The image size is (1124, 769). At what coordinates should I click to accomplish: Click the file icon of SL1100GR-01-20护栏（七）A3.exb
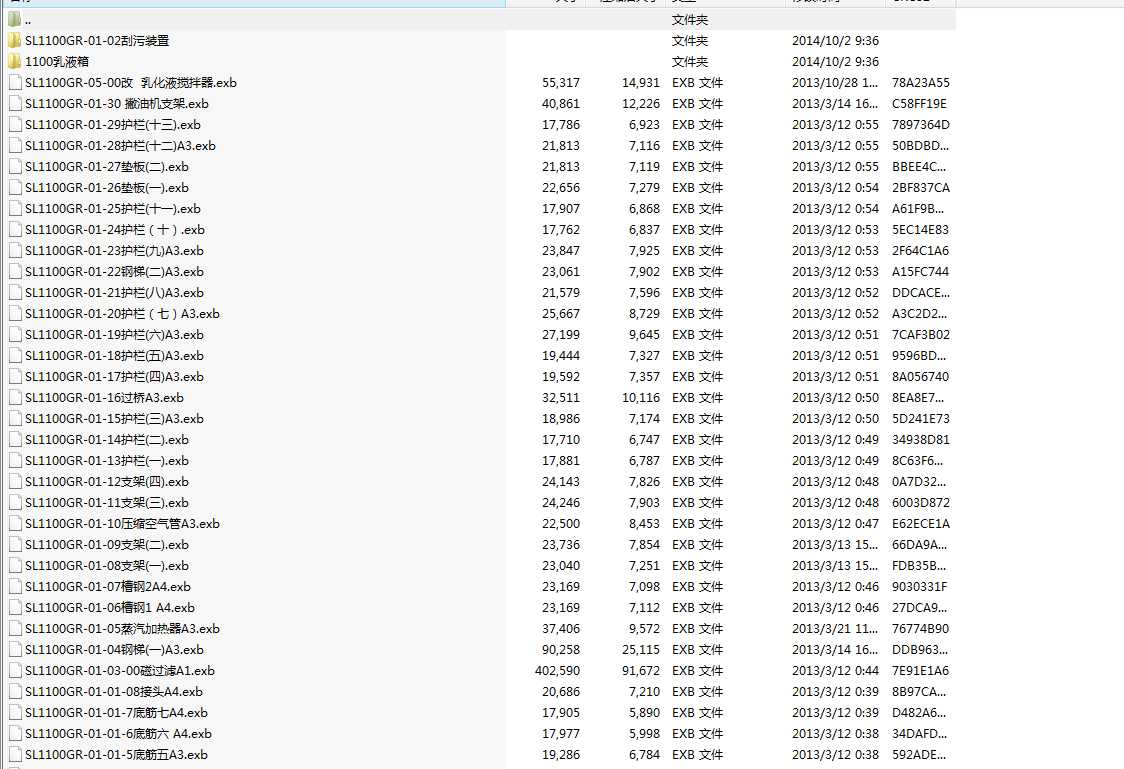coord(15,313)
